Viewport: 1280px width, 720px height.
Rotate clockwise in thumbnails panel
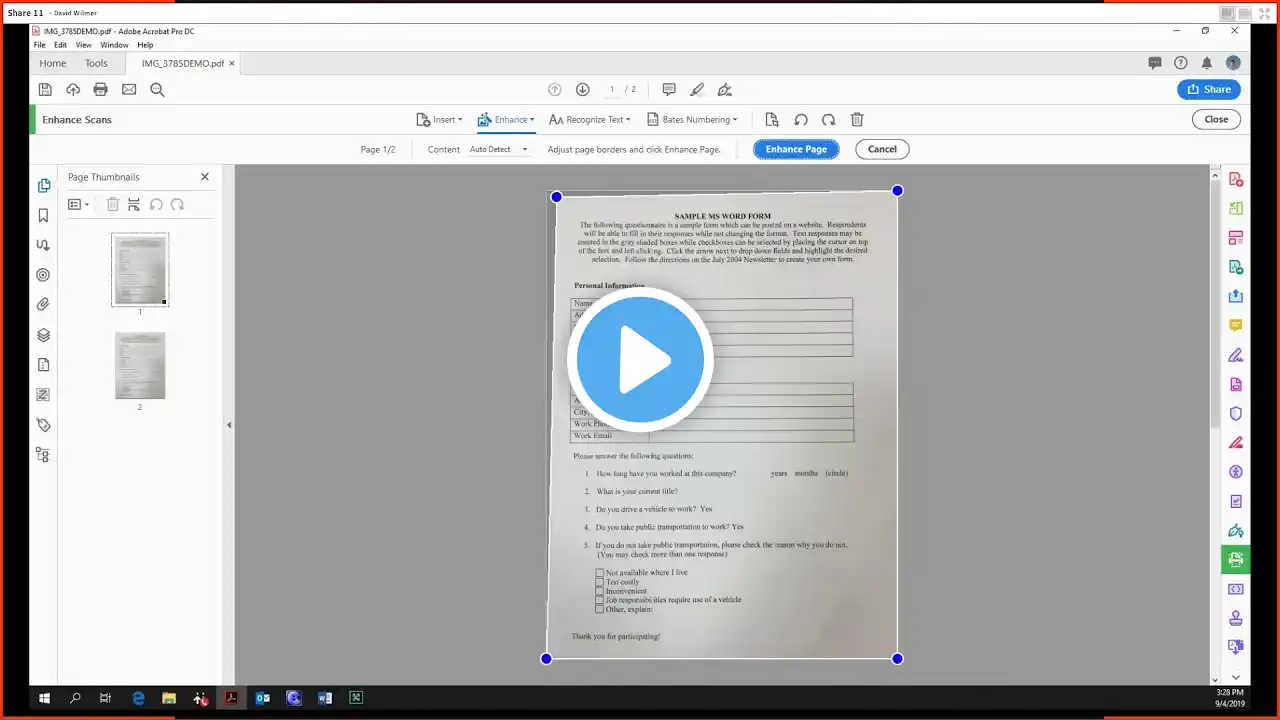point(177,204)
